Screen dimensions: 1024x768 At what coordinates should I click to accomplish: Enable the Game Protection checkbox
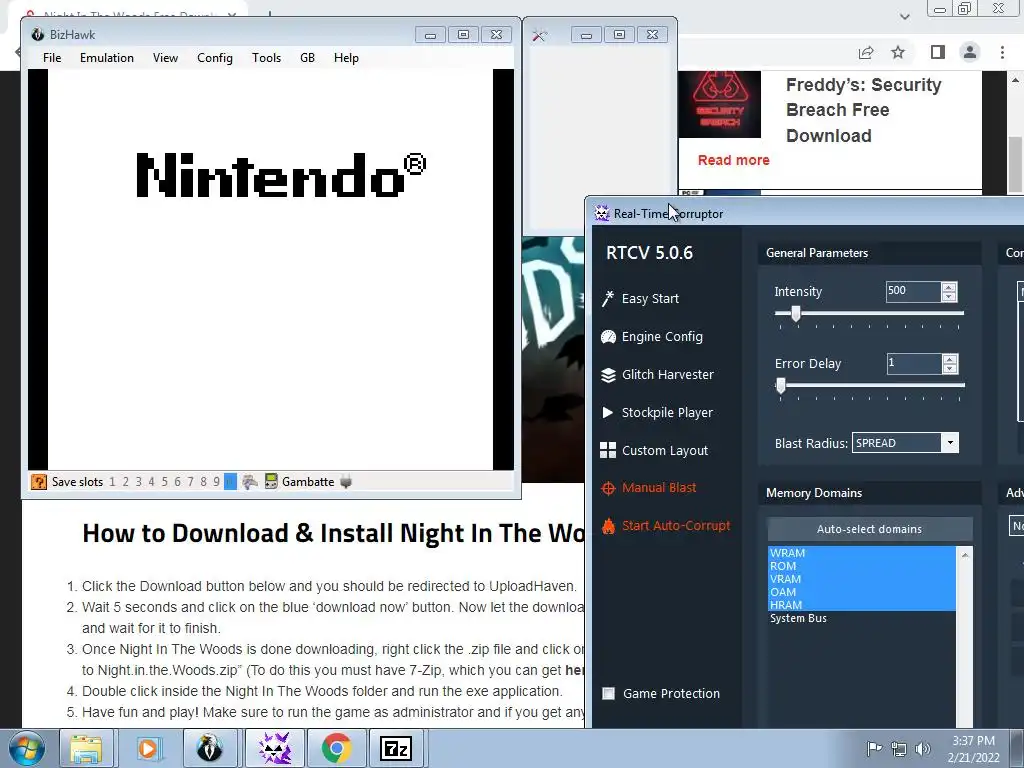(609, 694)
